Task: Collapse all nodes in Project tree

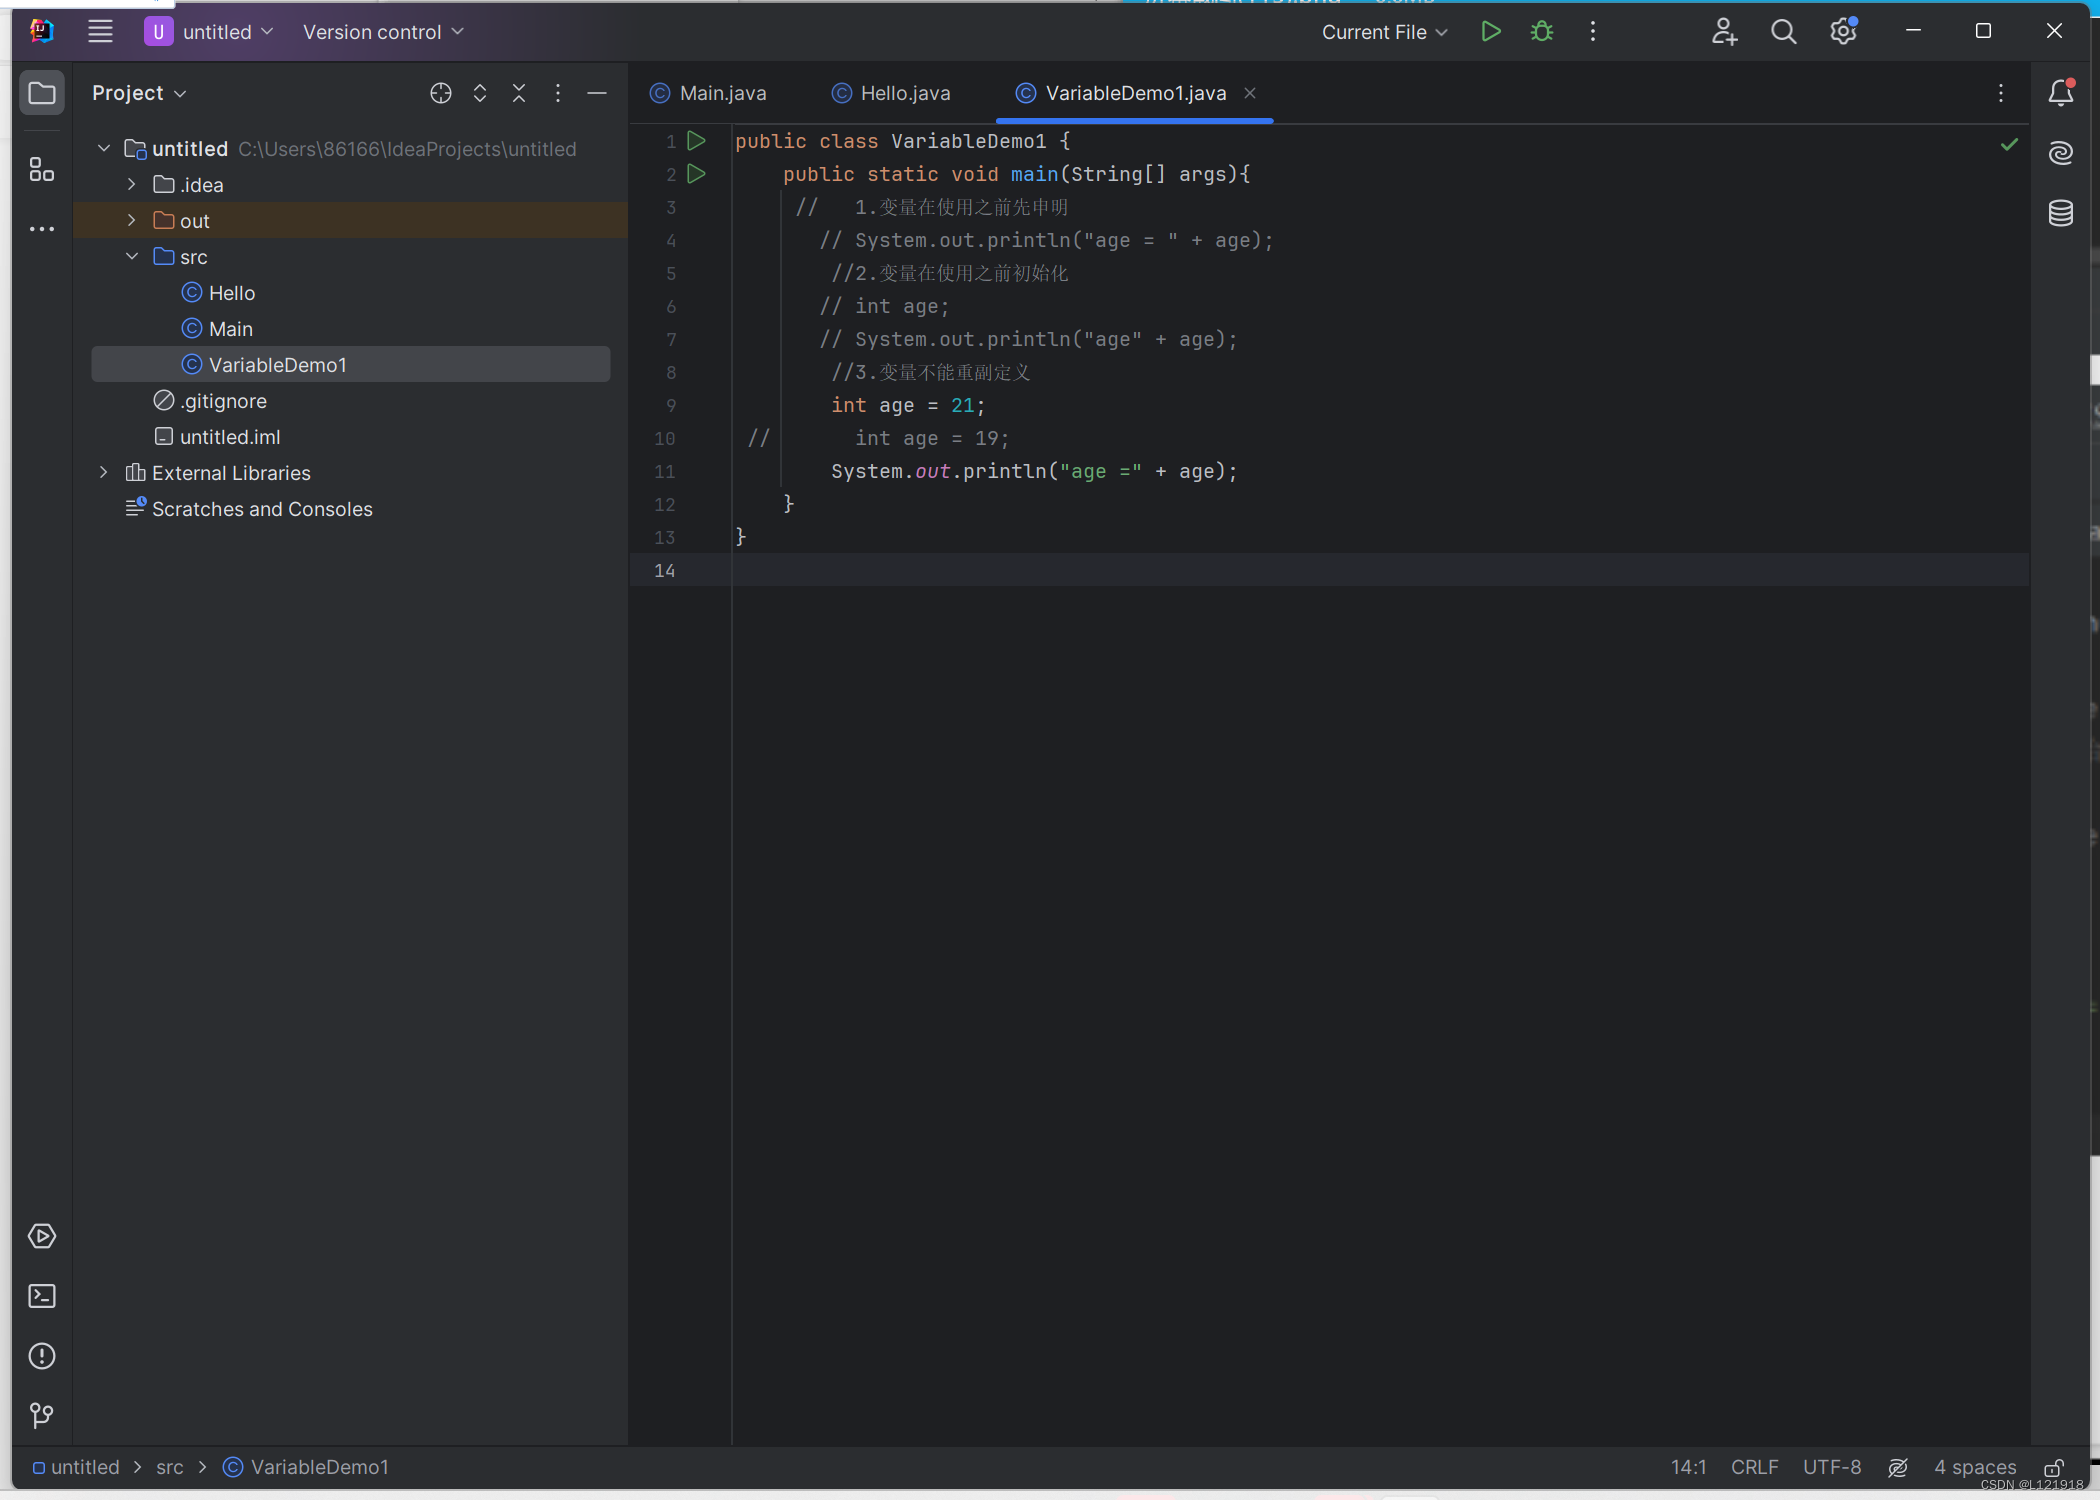Action: 519,92
